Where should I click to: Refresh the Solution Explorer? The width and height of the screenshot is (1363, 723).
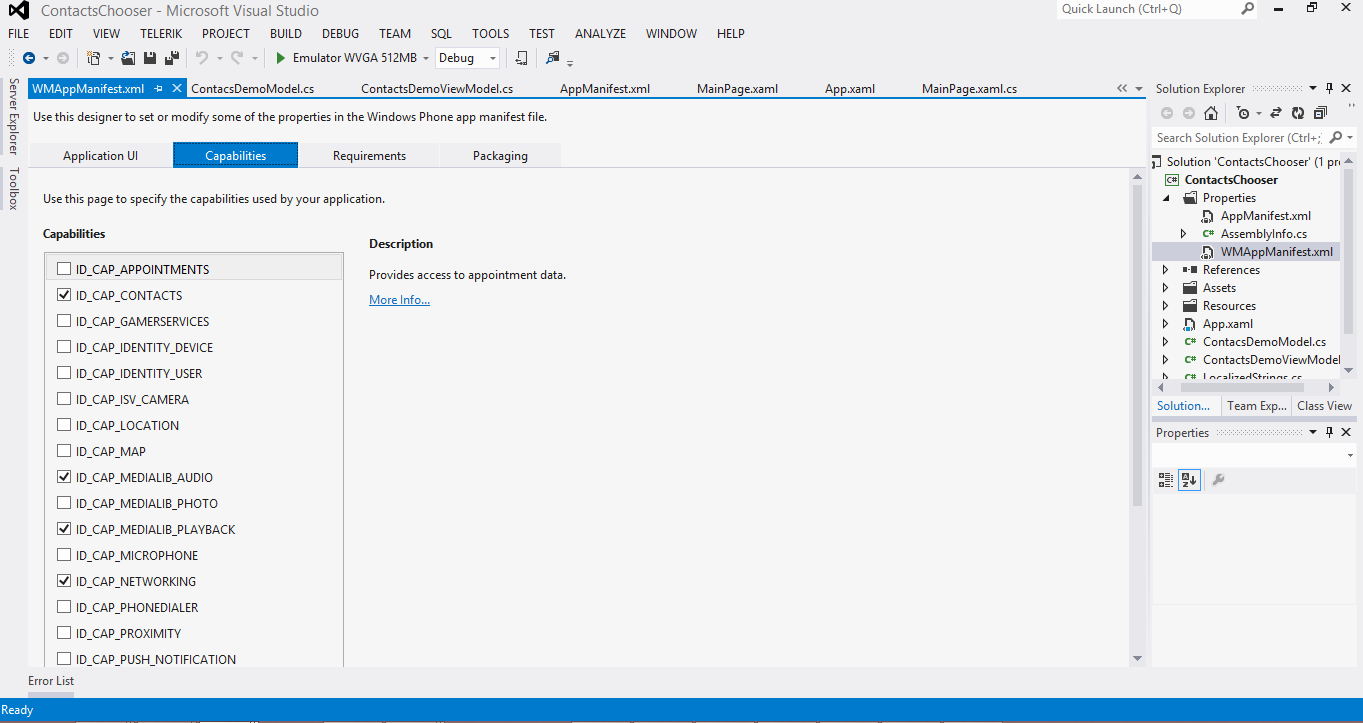(1298, 113)
